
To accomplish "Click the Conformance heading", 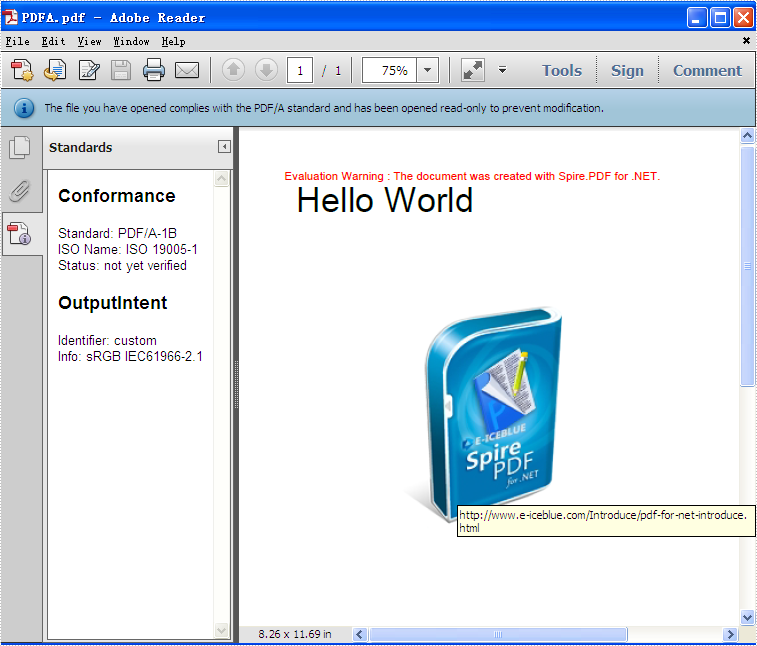I will pos(117,196).
